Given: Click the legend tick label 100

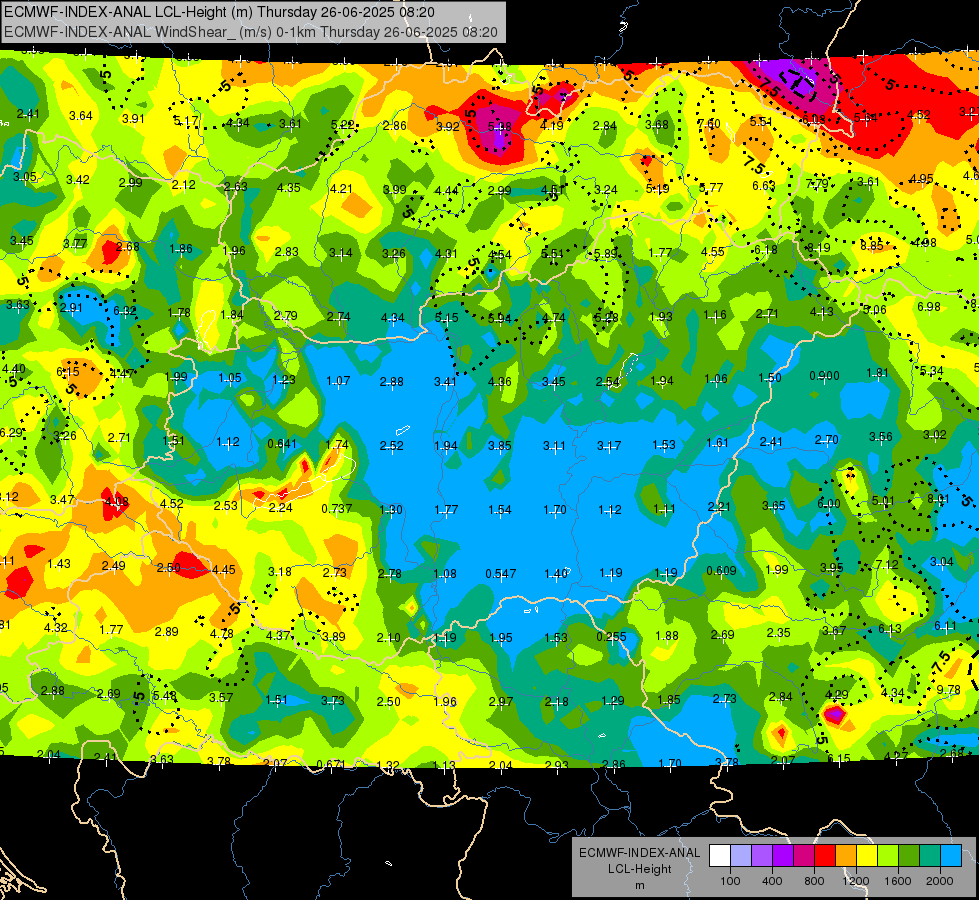Looking at the screenshot, I should (731, 881).
